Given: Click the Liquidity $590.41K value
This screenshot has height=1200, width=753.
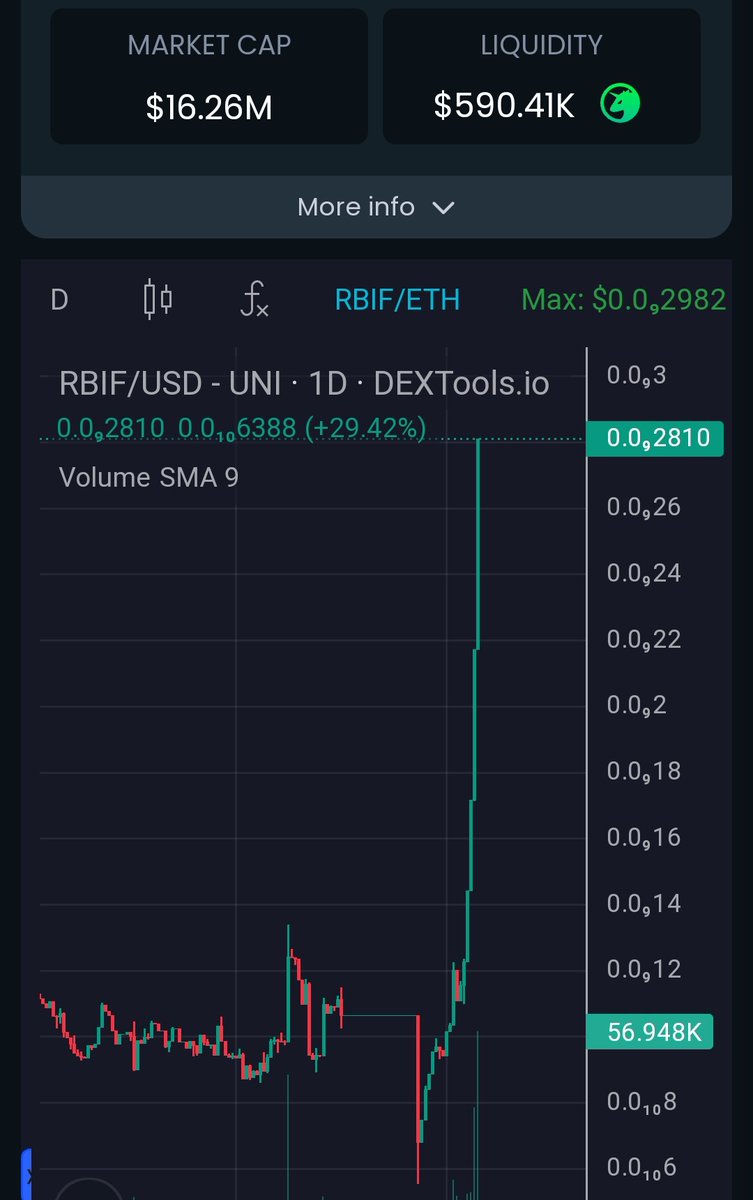Looking at the screenshot, I should (504, 105).
